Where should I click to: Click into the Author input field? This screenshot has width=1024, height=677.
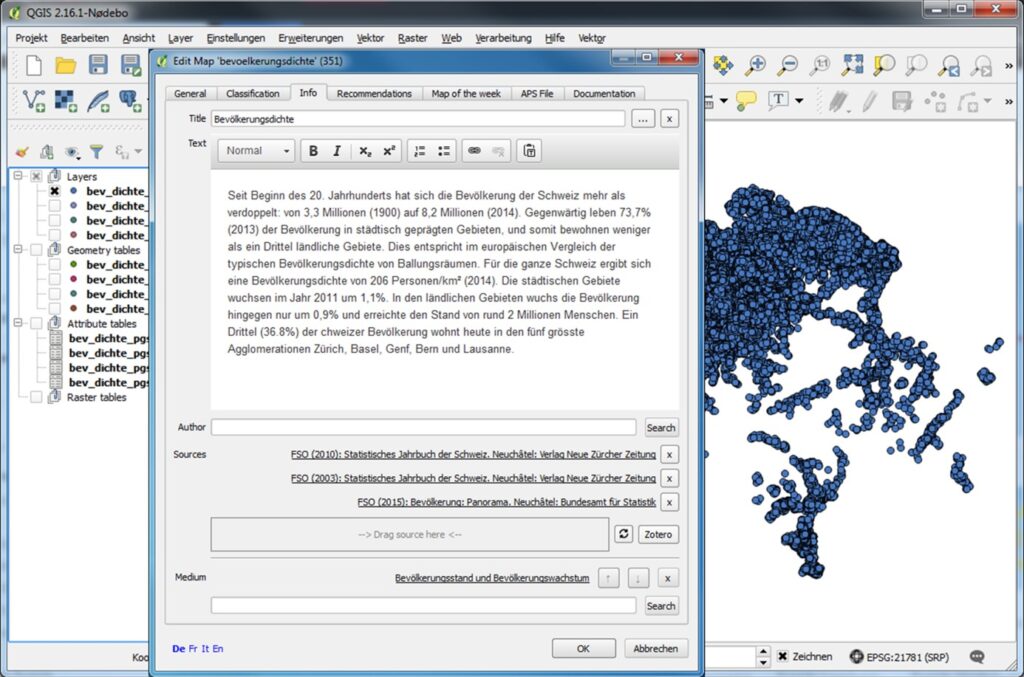[423, 427]
